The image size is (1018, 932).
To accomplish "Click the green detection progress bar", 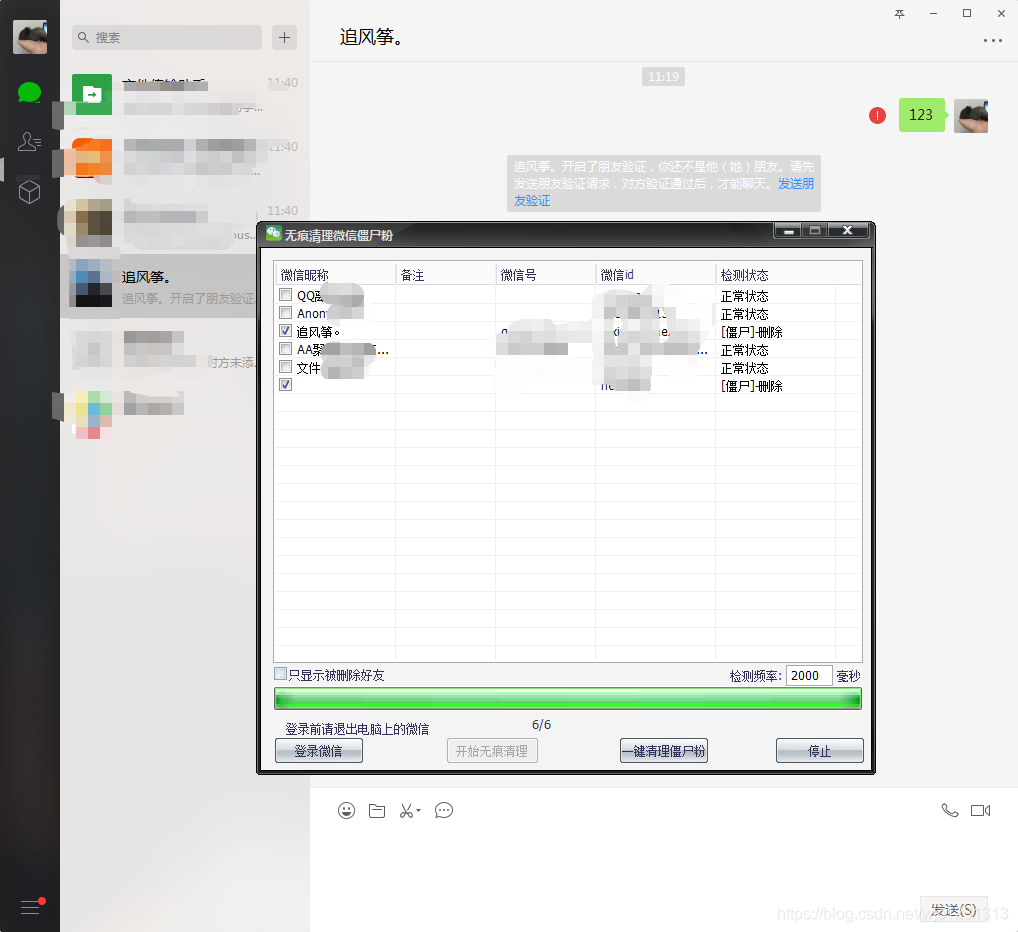I will (x=568, y=699).
